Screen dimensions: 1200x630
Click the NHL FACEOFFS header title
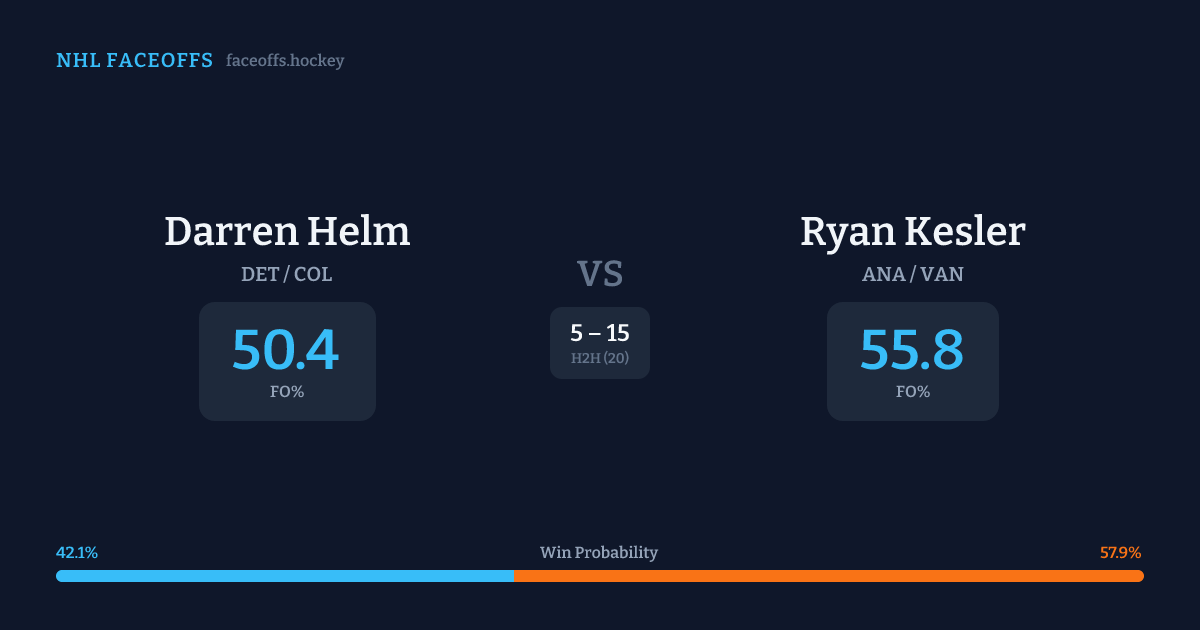(x=134, y=61)
